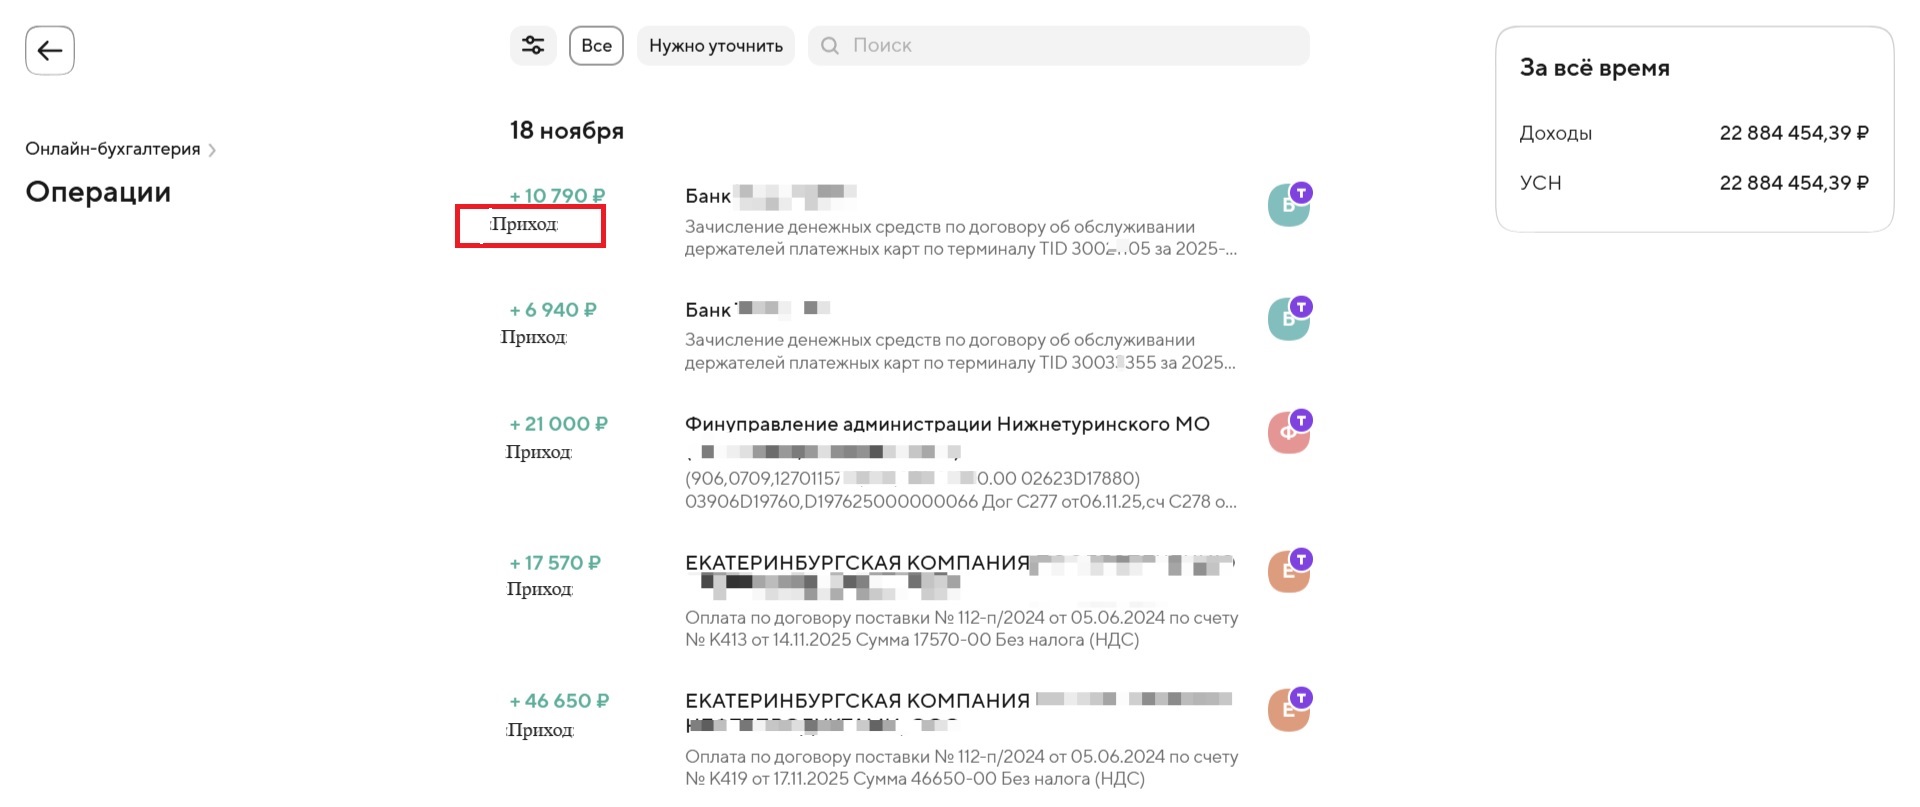Toggle the "Нужно уточнить" filter
Image resolution: width=1920 pixels, height=807 pixels.
coord(716,46)
